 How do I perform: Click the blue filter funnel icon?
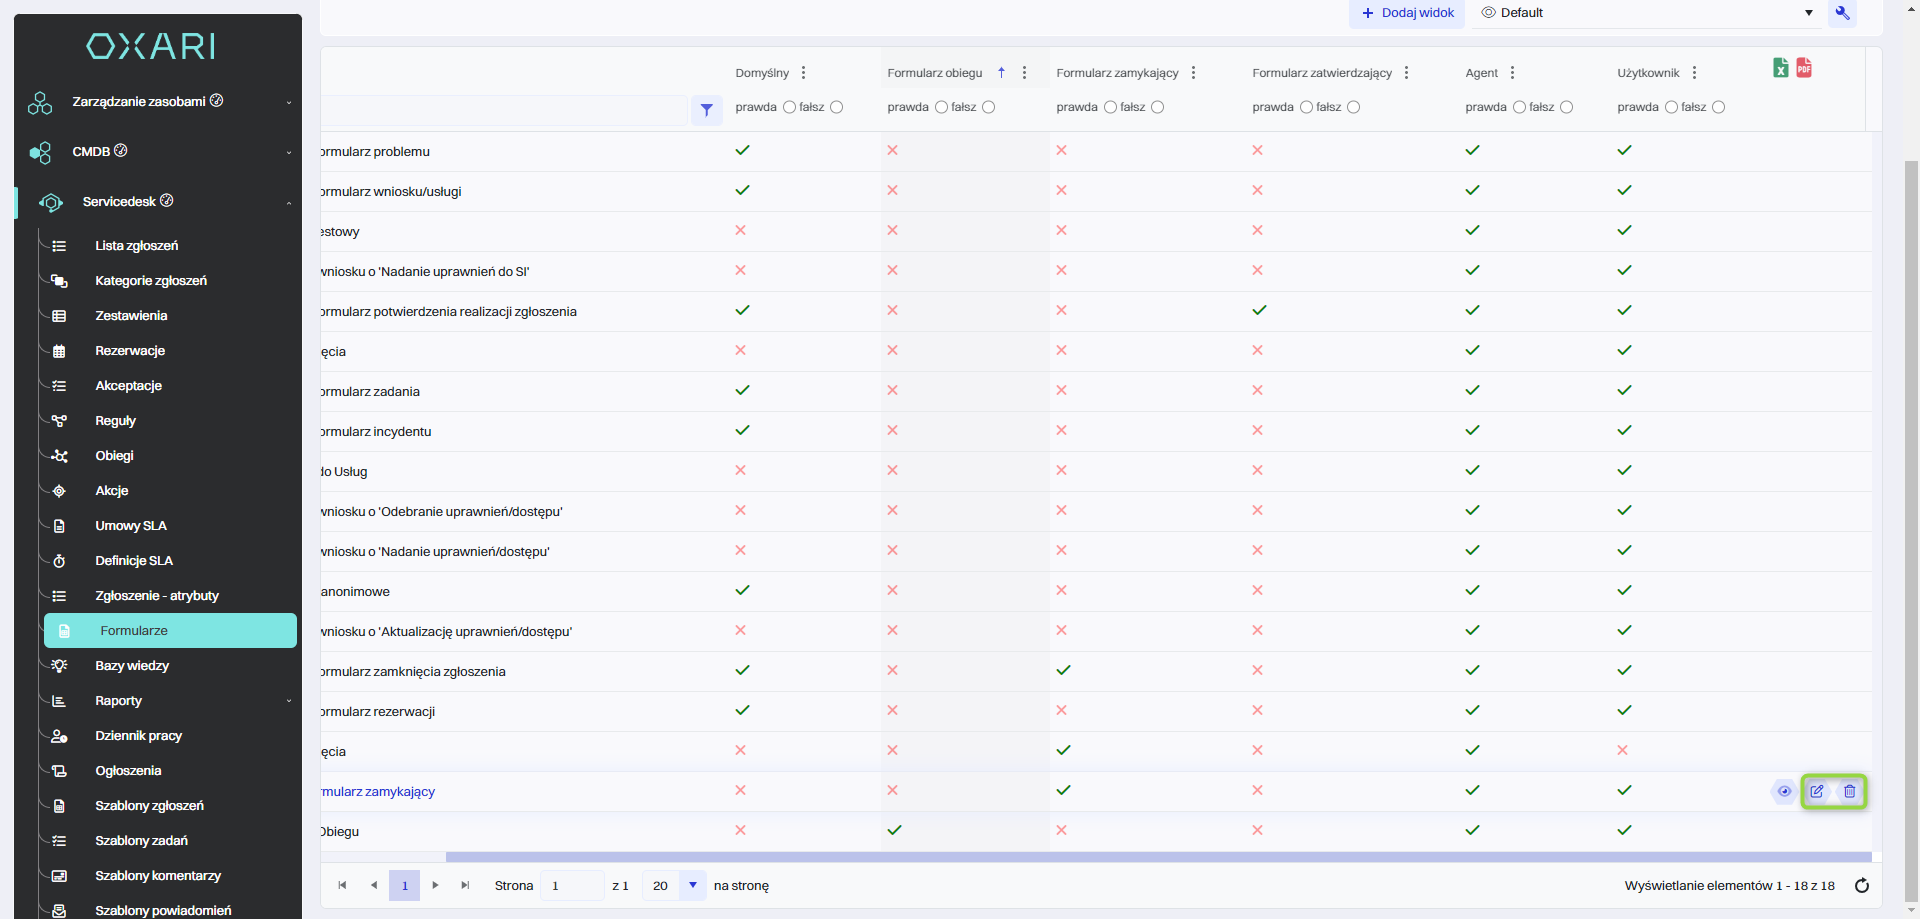click(706, 110)
